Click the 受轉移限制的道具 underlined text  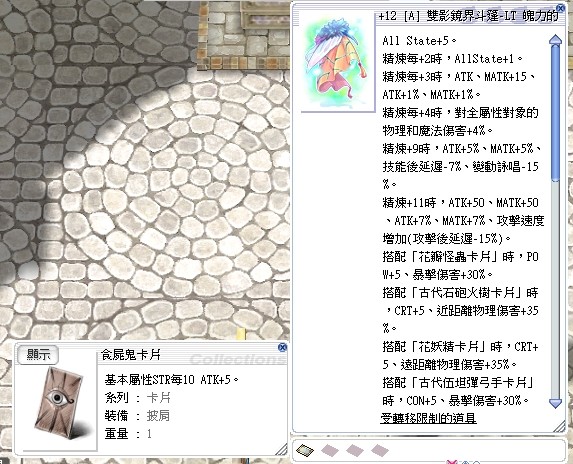coord(428,418)
